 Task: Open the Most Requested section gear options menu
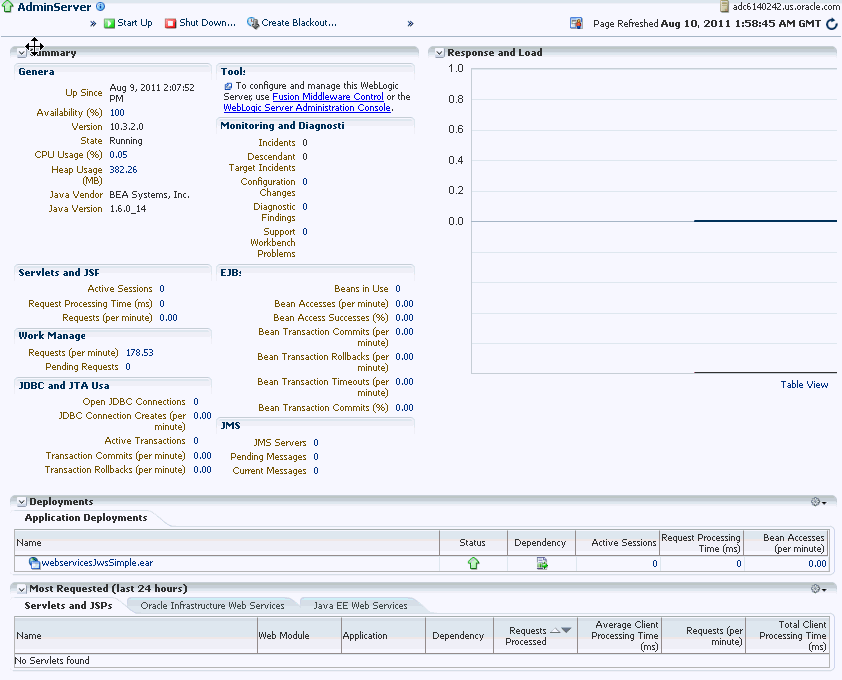tap(818, 589)
